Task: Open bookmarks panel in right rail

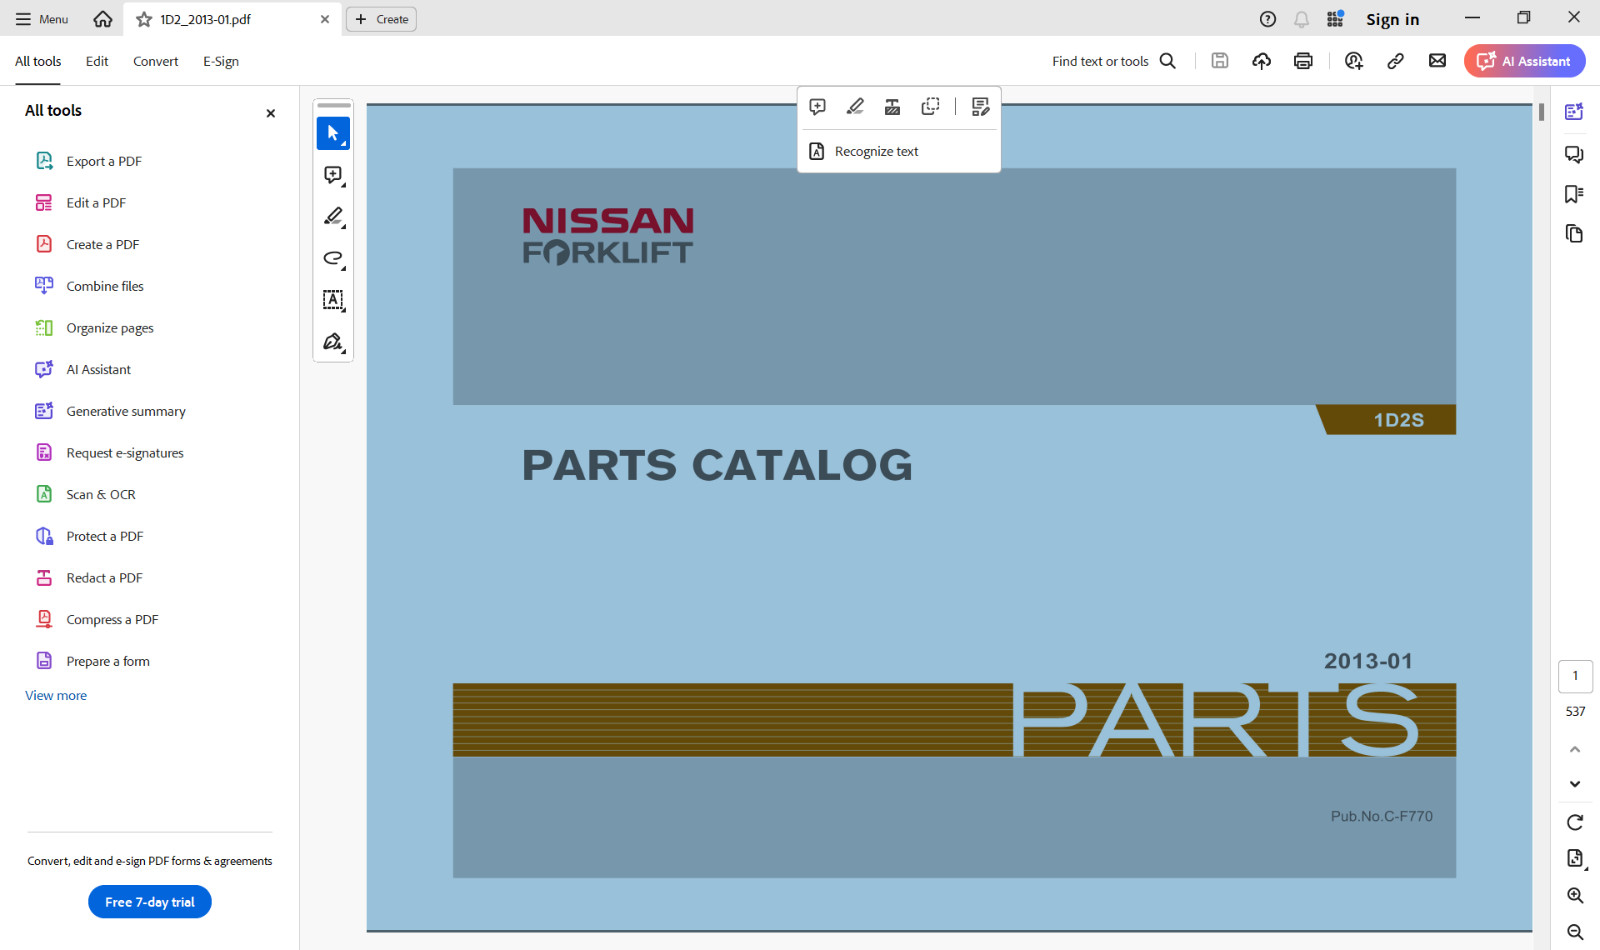Action: coord(1574,194)
